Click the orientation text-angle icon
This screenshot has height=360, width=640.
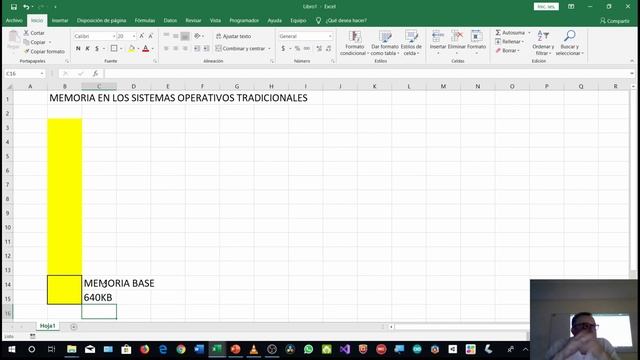[x=198, y=36]
